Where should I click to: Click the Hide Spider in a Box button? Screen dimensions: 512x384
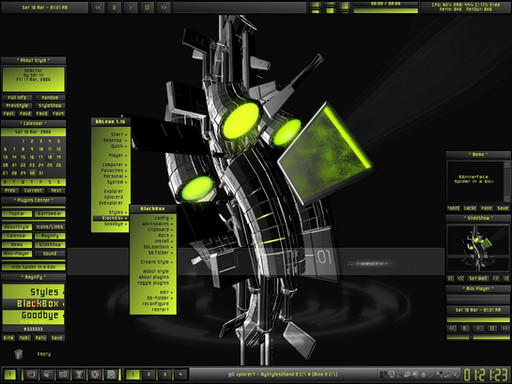coord(34,267)
